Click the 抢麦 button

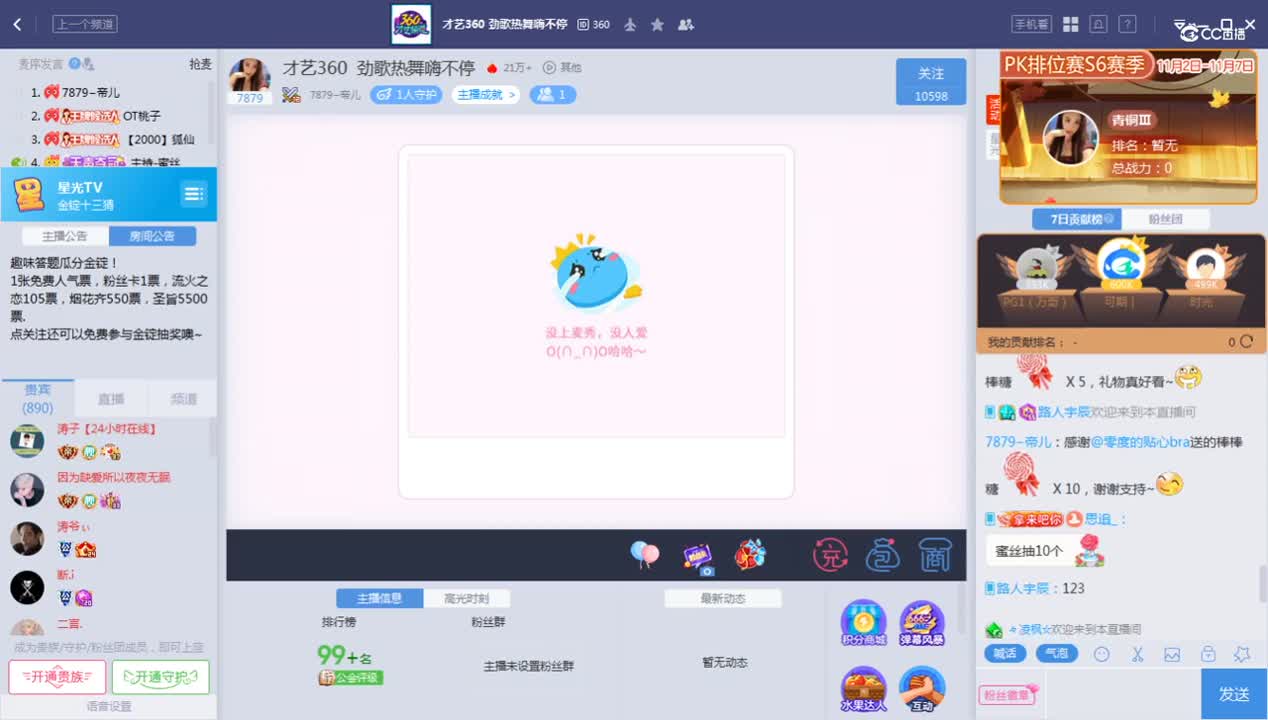pos(200,64)
